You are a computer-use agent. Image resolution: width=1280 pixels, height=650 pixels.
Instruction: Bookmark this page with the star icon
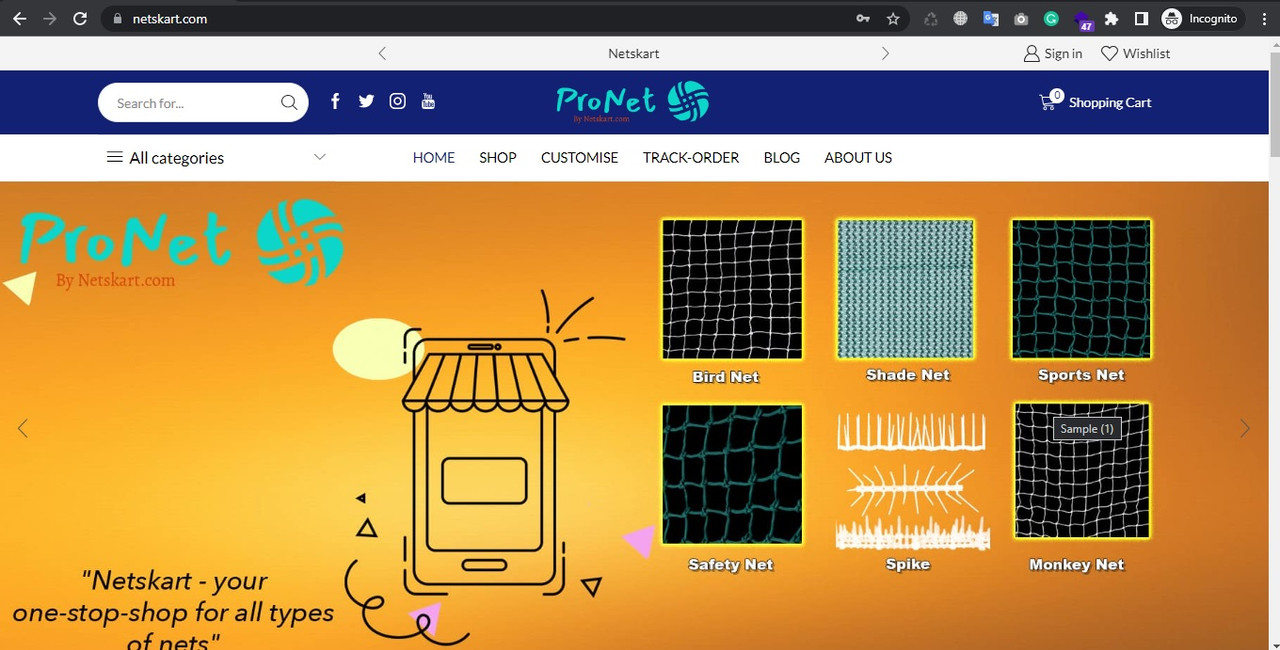click(x=893, y=18)
